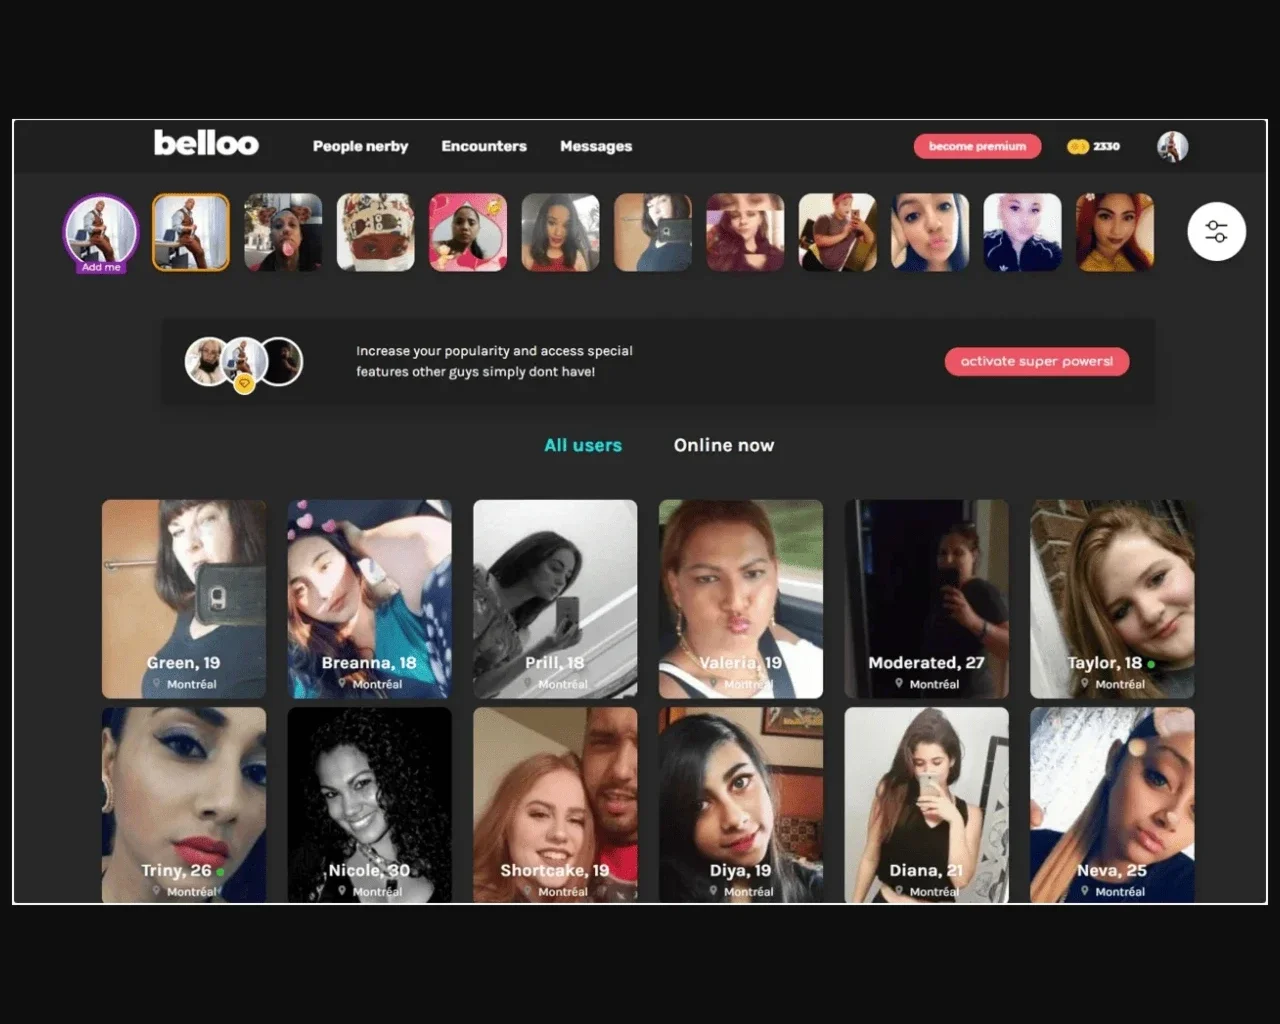This screenshot has width=1280, height=1024.
Task: Click the belloo logo
Action: pos(206,144)
